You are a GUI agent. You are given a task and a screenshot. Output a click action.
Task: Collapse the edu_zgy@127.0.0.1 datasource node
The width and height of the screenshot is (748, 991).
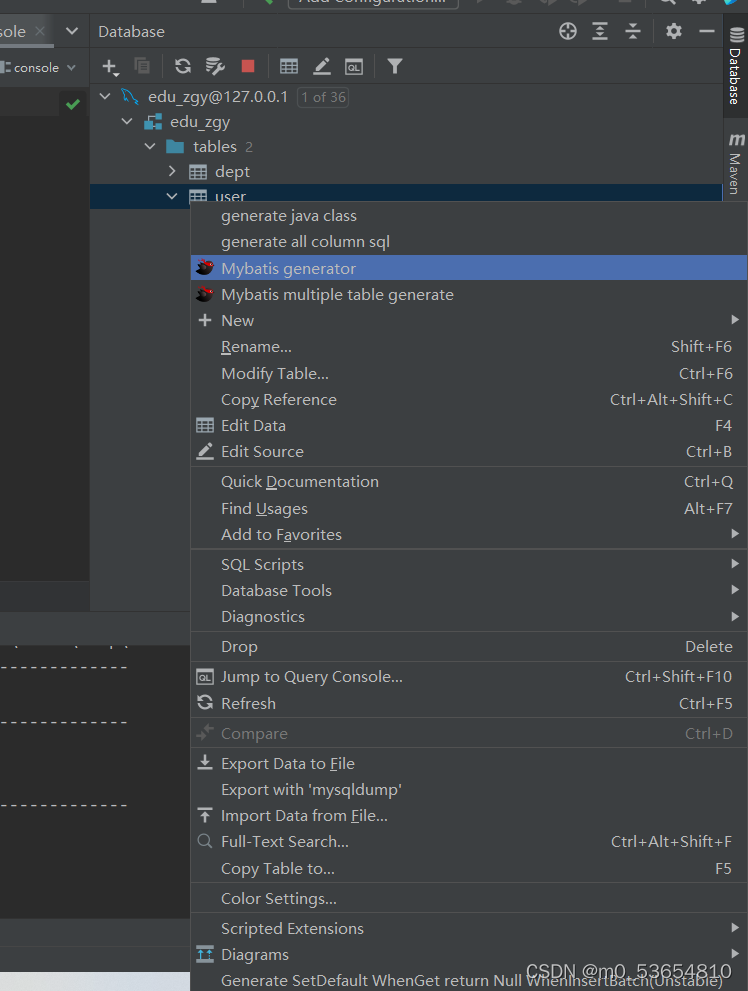105,97
